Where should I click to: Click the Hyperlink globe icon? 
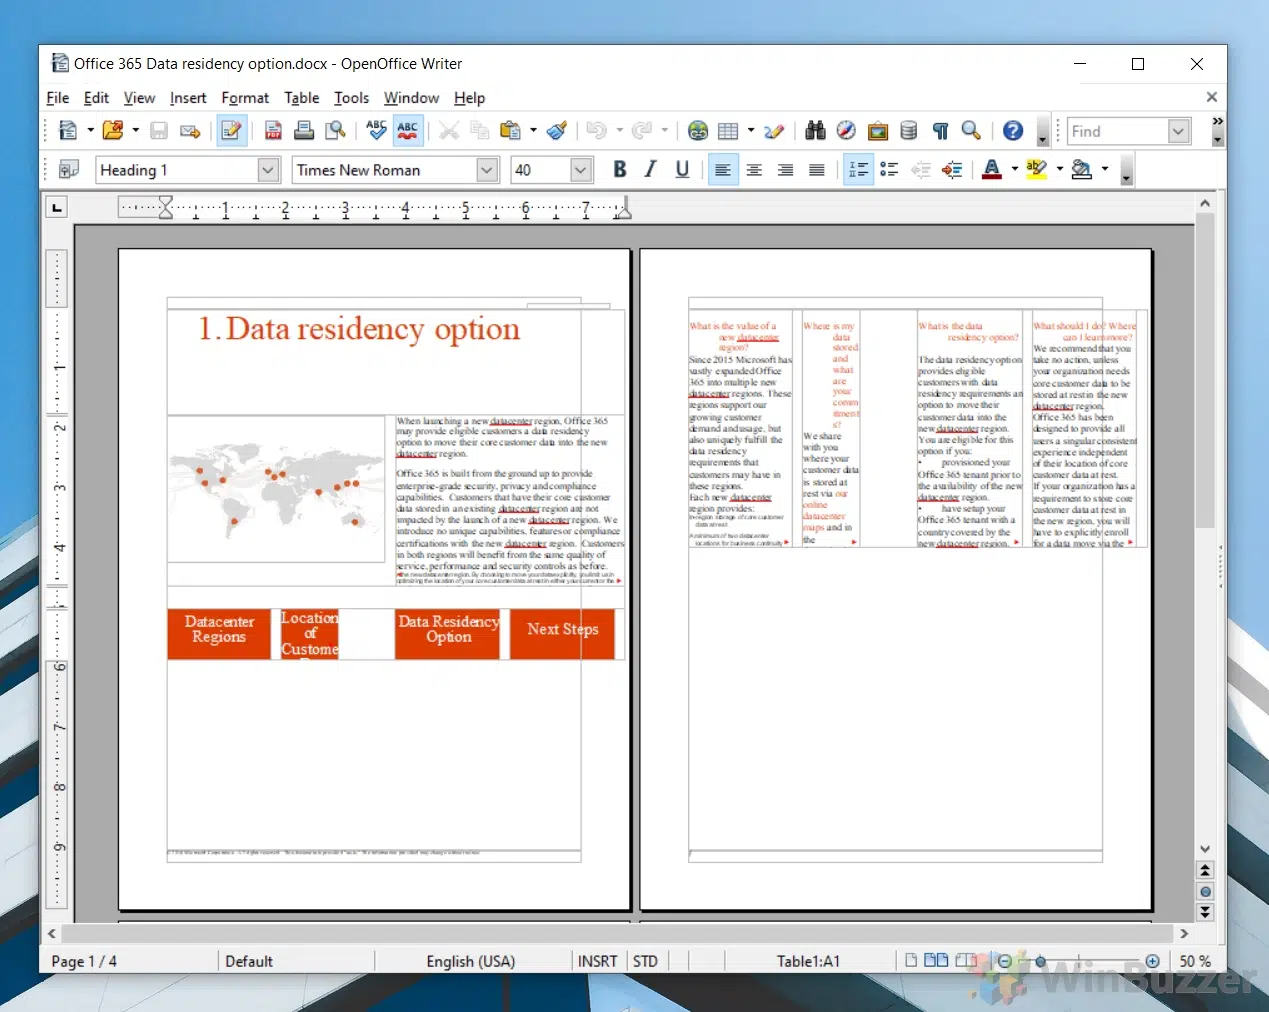click(698, 130)
